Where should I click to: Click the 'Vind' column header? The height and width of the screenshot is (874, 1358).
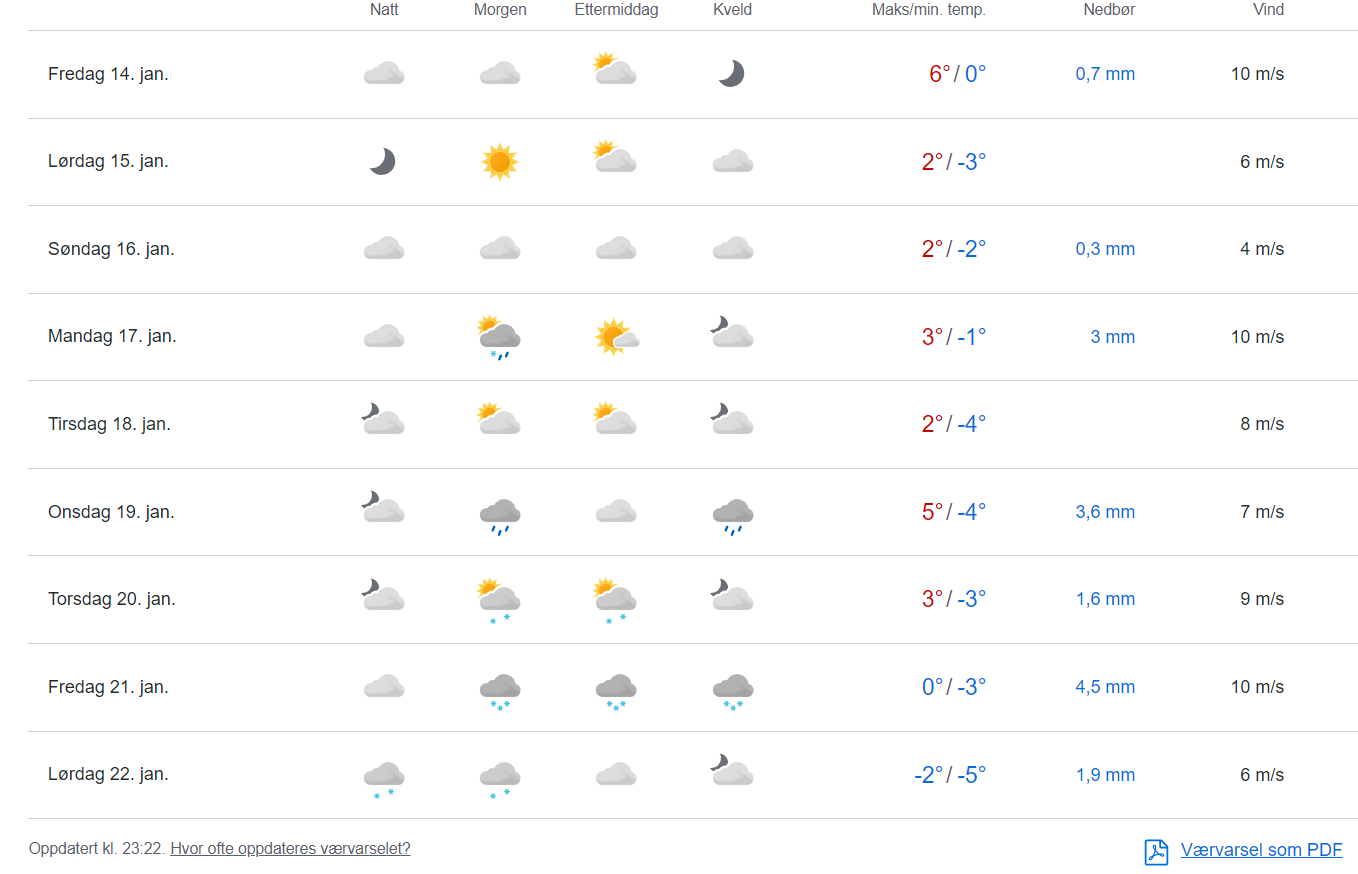point(1268,10)
